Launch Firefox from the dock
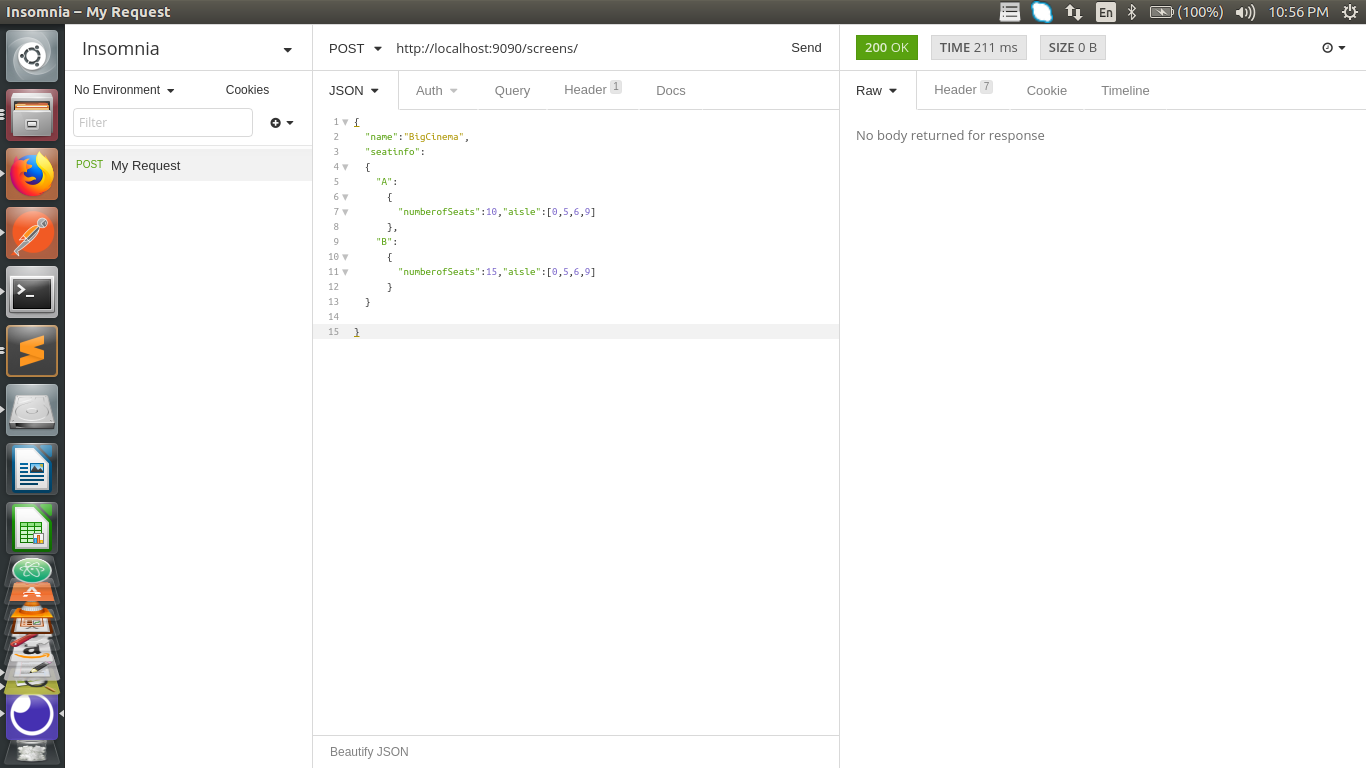The width and height of the screenshot is (1366, 768). 32,173
